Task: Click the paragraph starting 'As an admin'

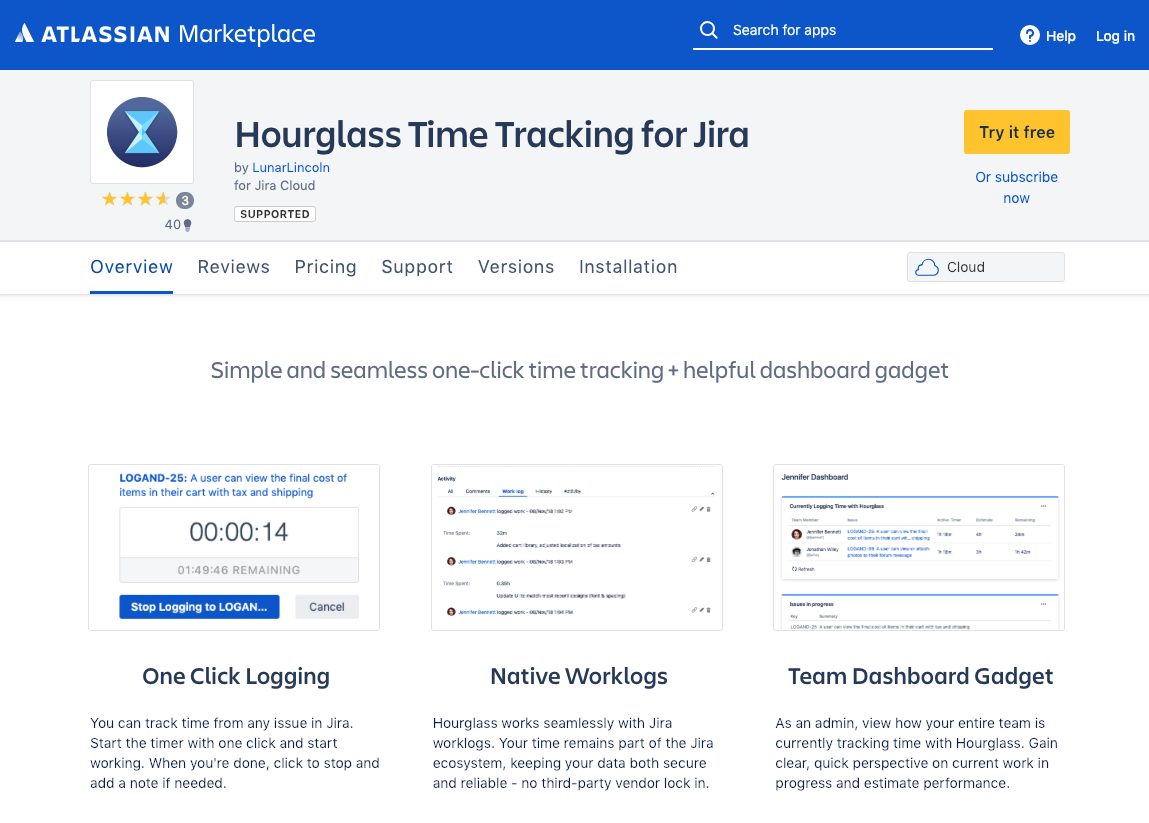Action: 917,753
